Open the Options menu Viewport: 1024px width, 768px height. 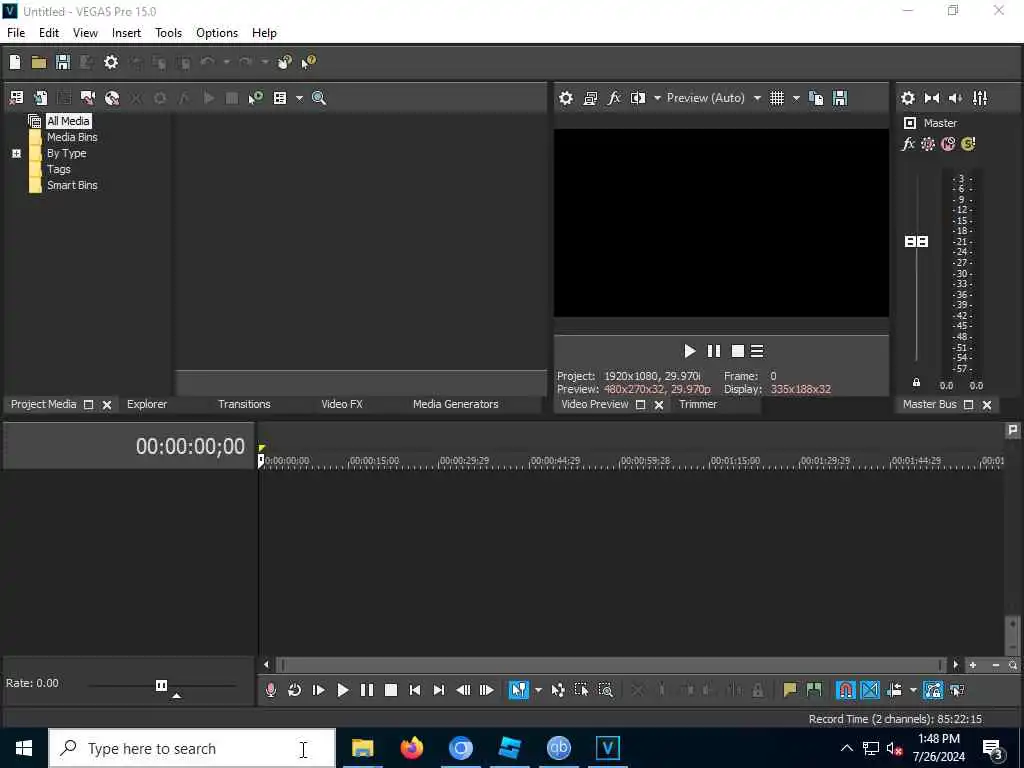[217, 33]
